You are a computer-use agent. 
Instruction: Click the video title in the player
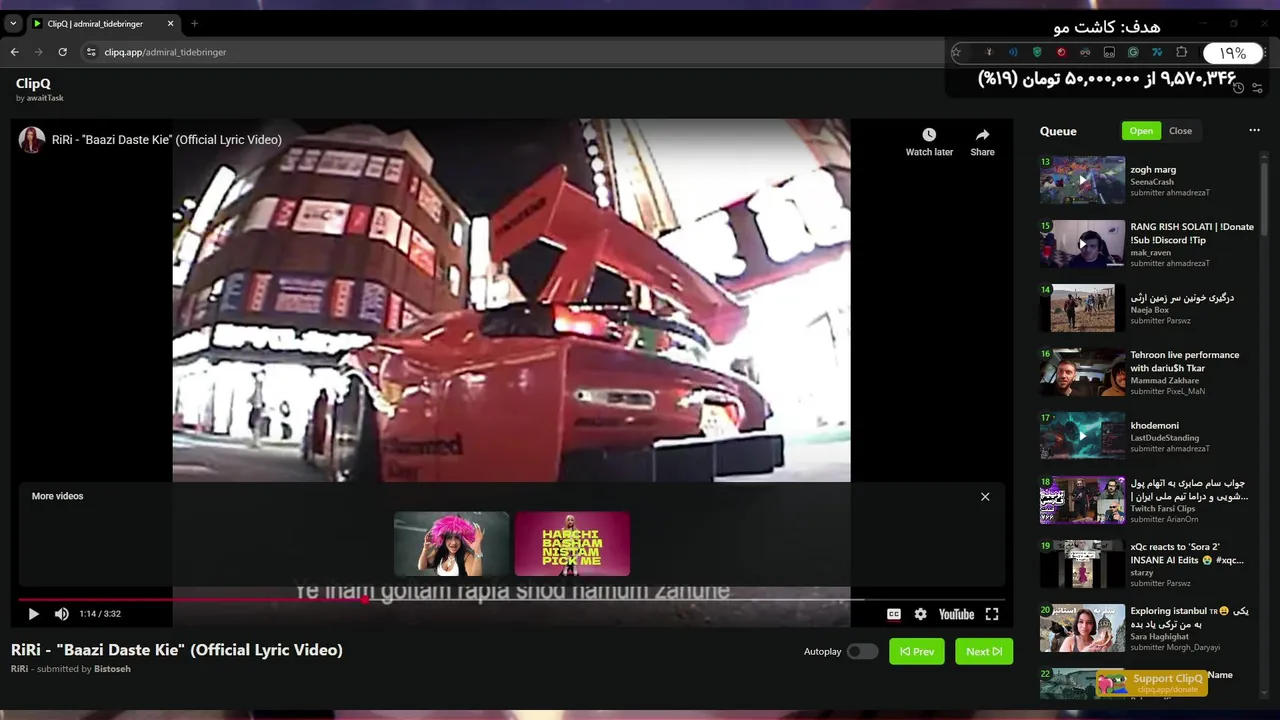(x=167, y=140)
